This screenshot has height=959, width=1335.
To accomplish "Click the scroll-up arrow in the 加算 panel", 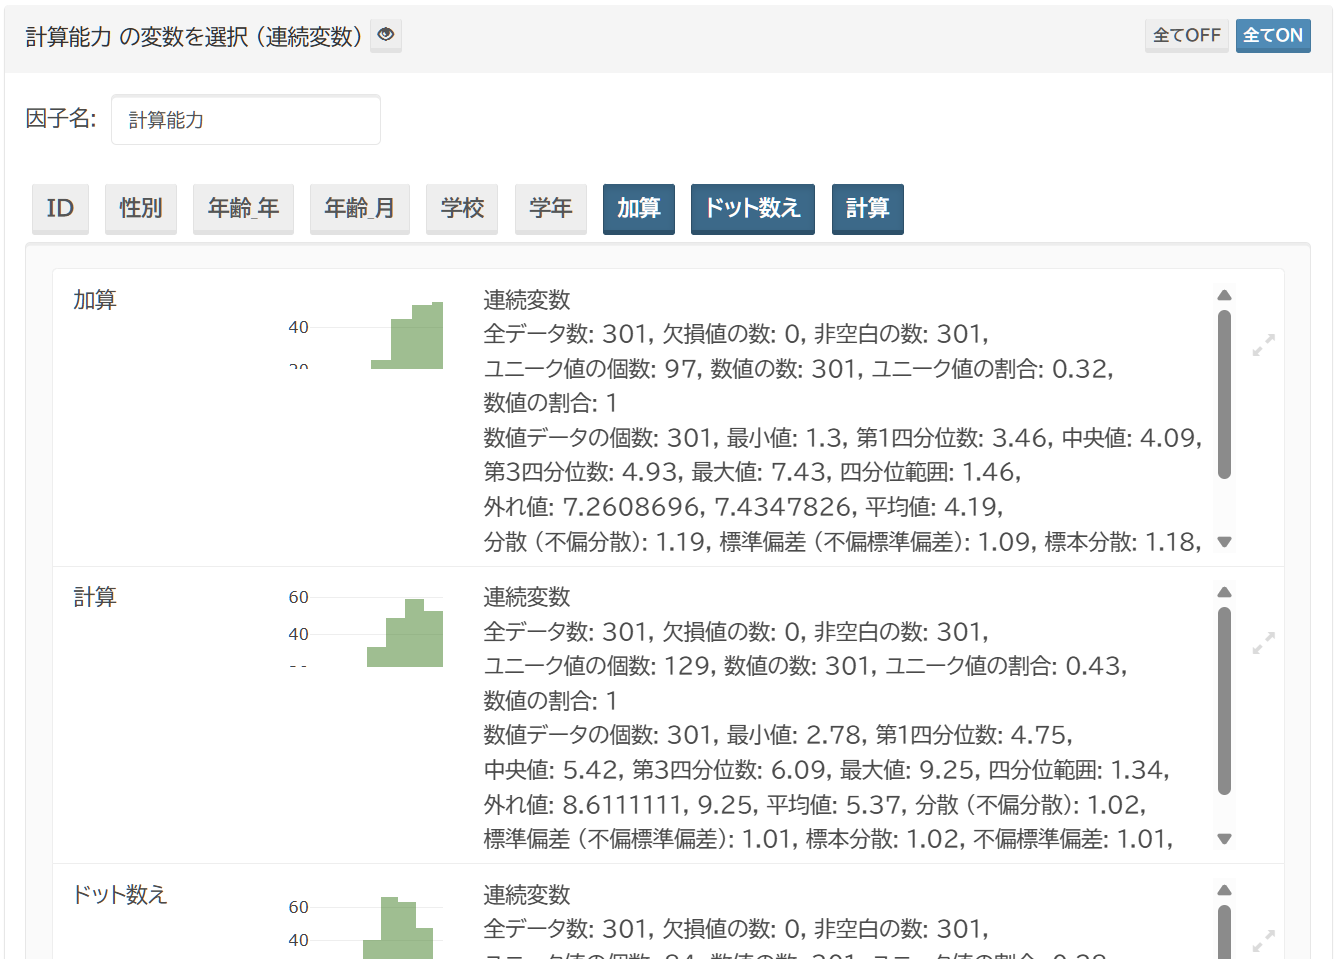I will 1224,295.
